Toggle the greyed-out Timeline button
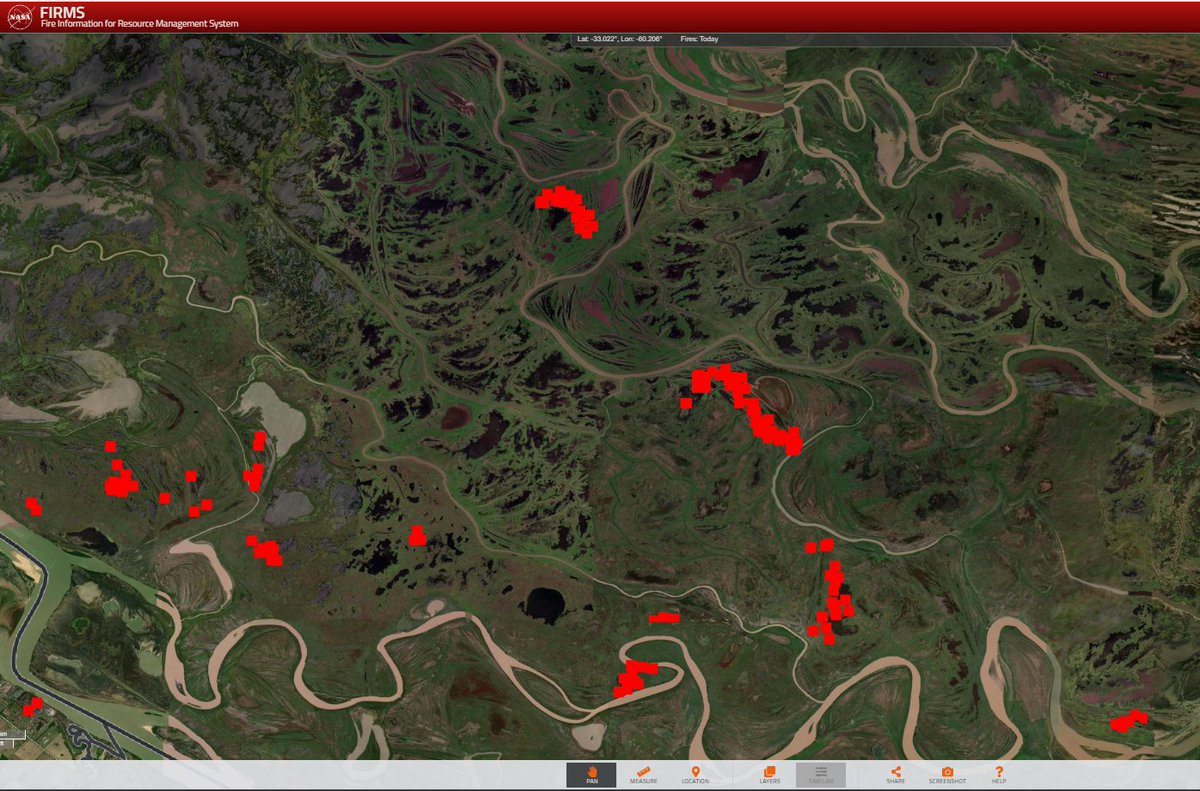 [x=821, y=775]
